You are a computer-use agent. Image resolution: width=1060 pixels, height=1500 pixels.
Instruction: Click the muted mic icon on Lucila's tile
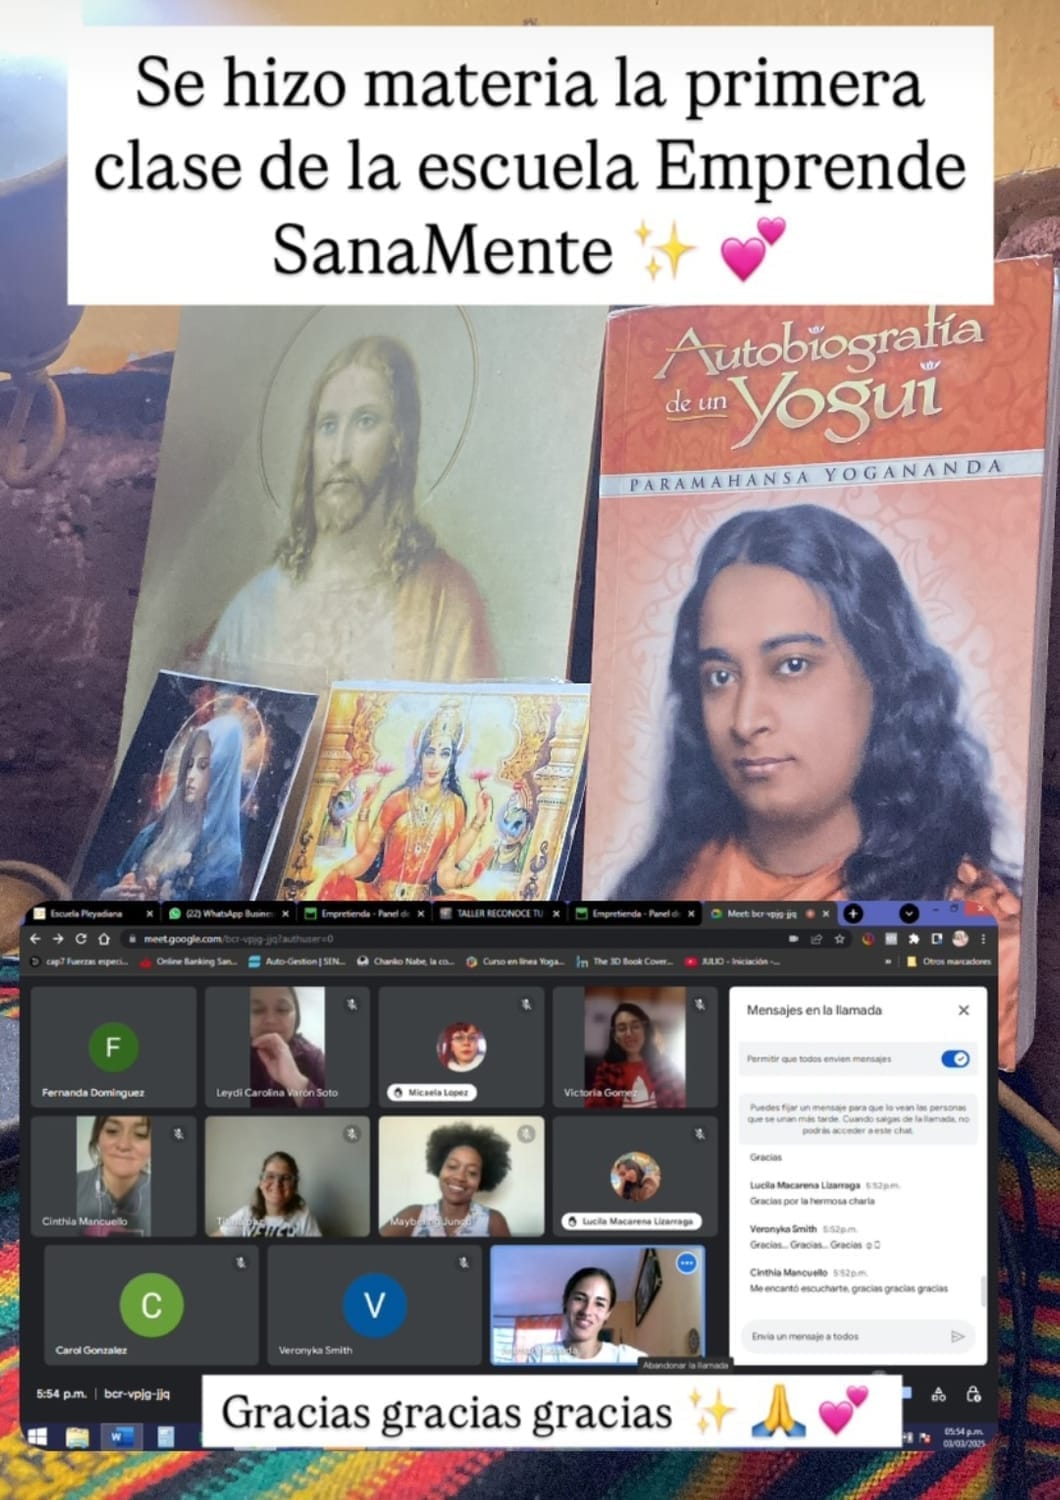[x=700, y=1134]
